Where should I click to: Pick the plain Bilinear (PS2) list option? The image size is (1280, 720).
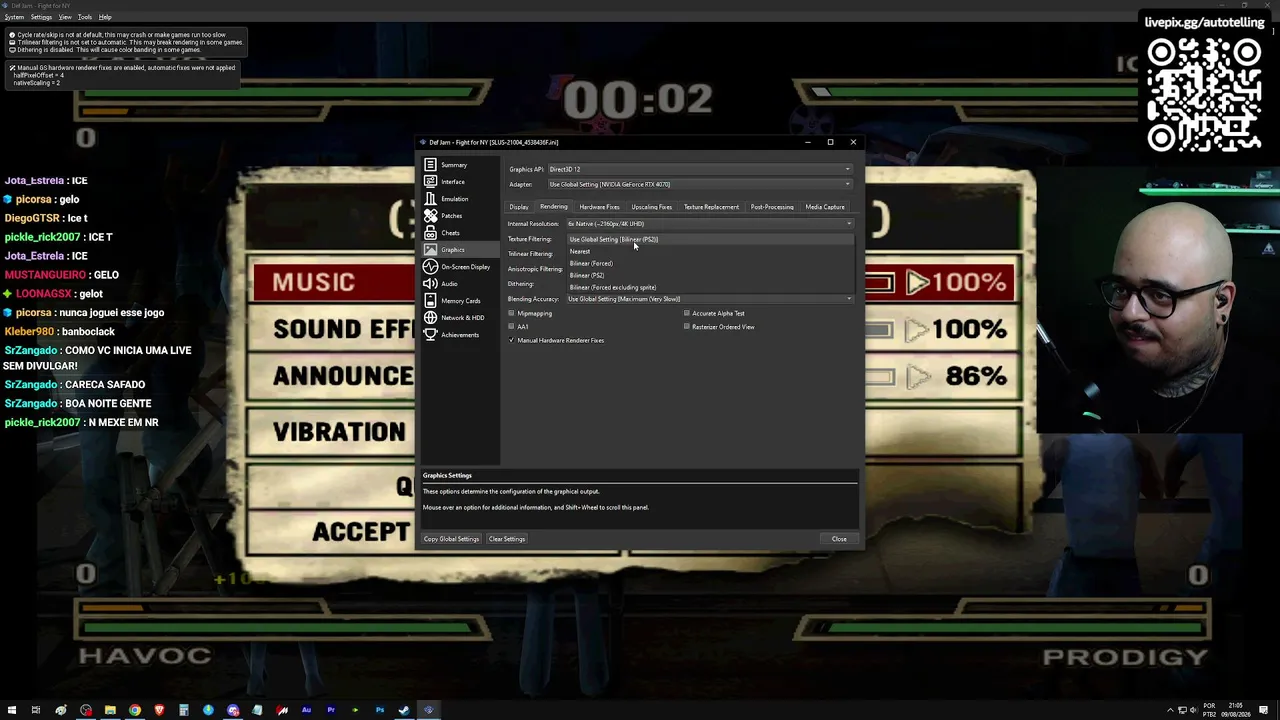pyautogui.click(x=710, y=276)
